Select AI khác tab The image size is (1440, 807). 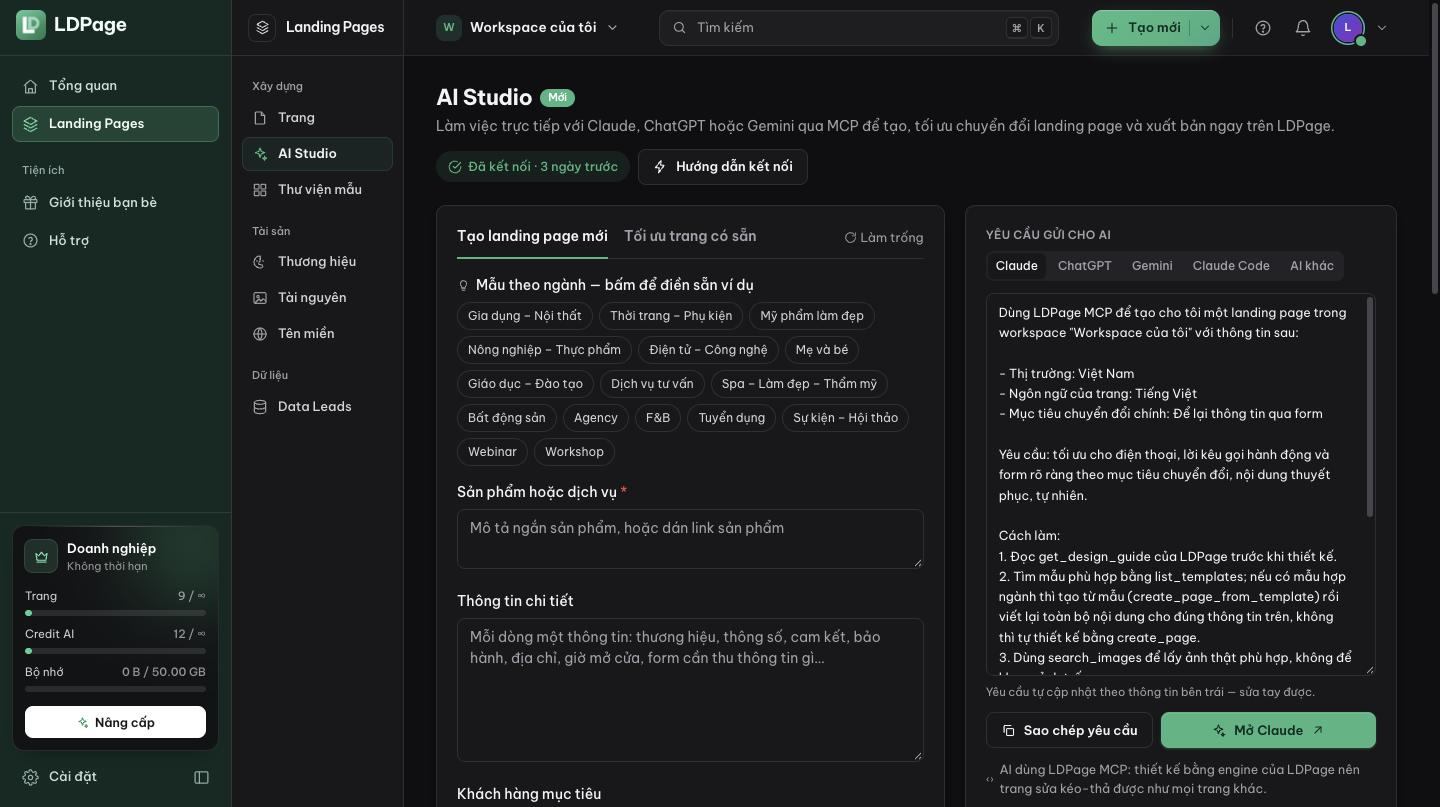click(1312, 266)
